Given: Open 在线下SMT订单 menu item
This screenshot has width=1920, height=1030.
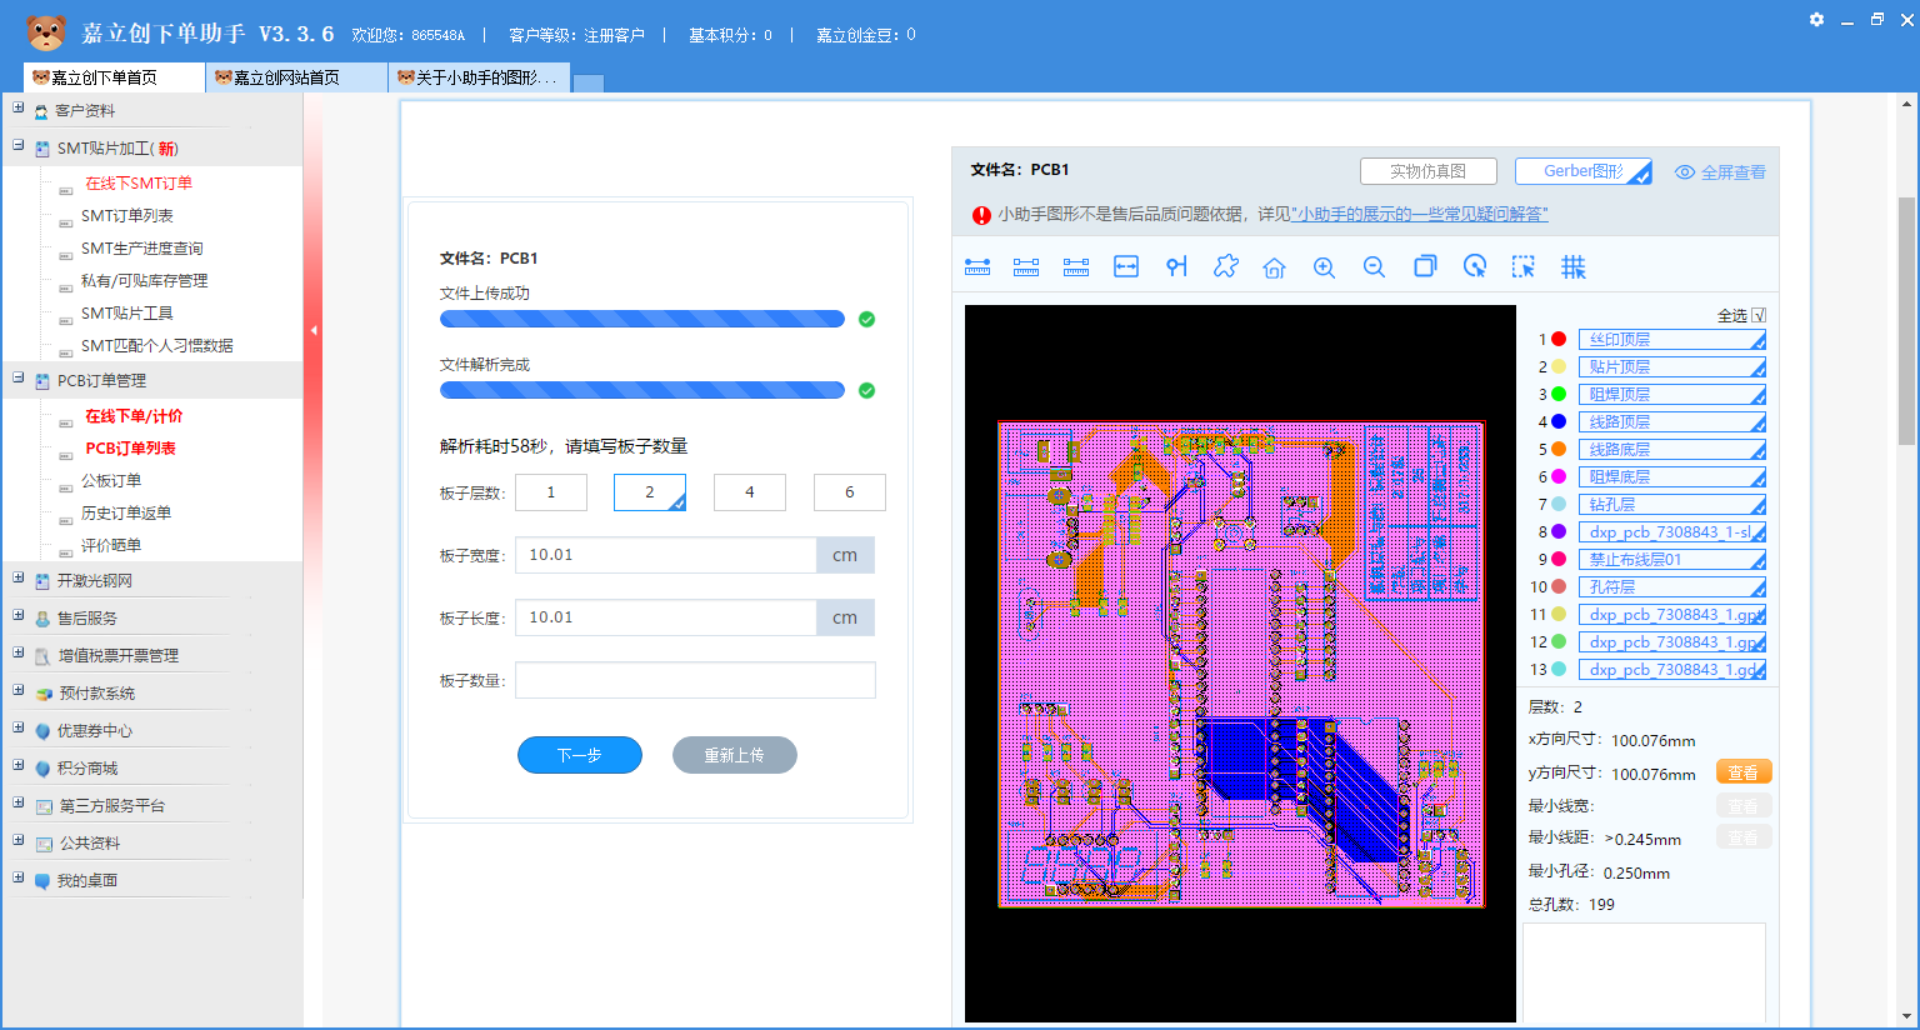Looking at the screenshot, I should click(138, 184).
